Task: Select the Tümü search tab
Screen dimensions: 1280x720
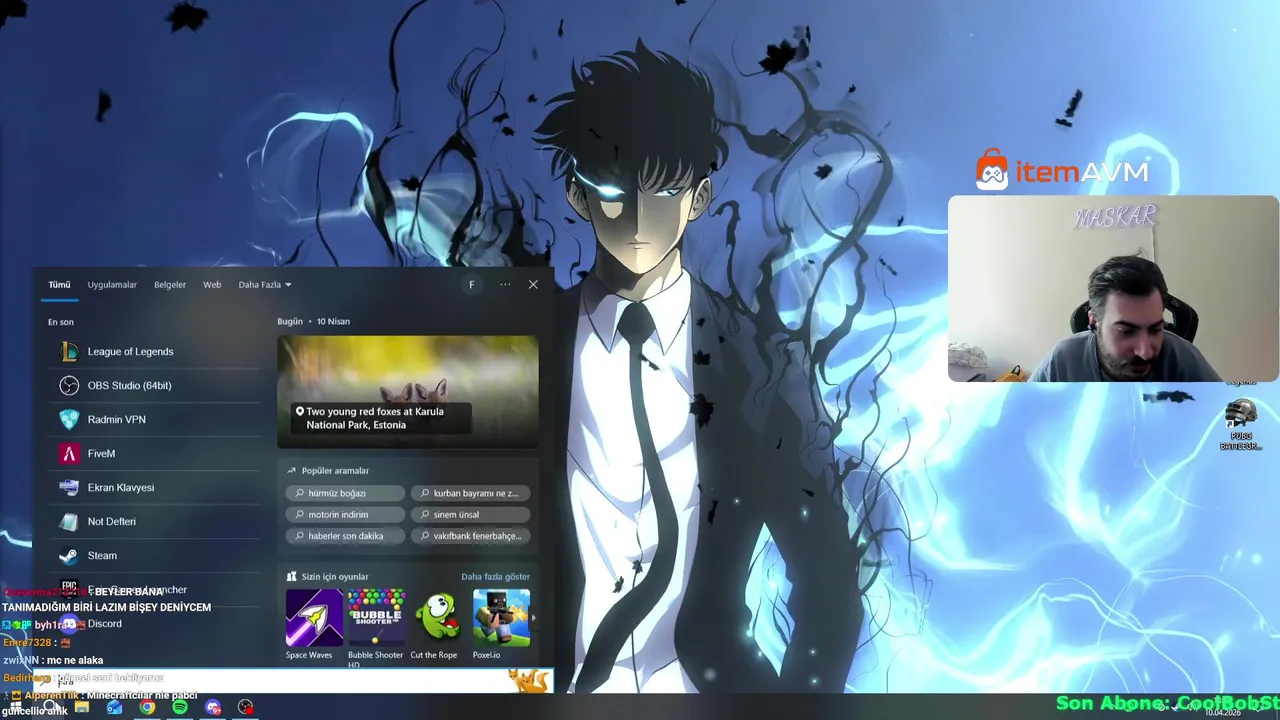Action: [59, 285]
